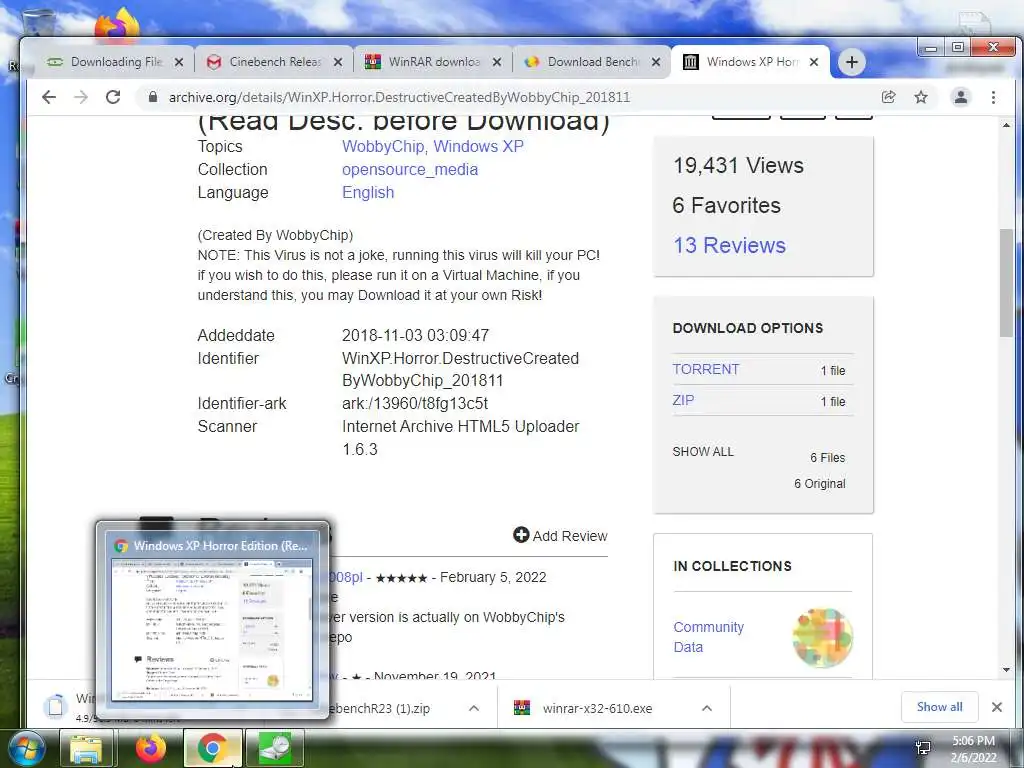Click the 6 Favorites text
This screenshot has width=1024, height=768.
click(726, 206)
